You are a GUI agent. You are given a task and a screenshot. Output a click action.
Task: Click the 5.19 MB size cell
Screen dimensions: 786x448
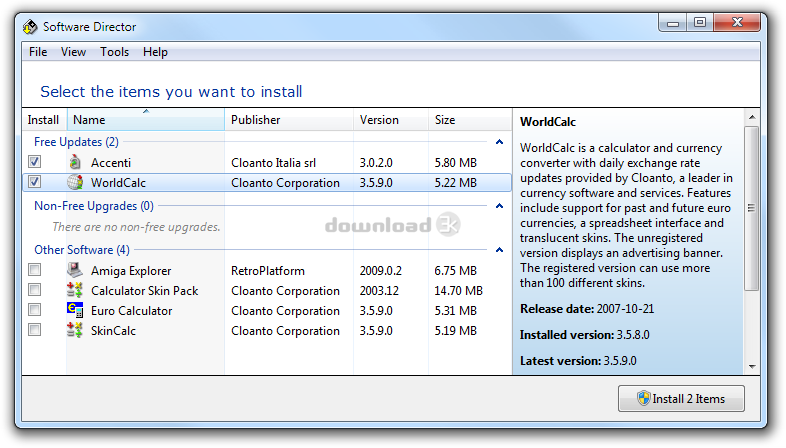[x=456, y=331]
